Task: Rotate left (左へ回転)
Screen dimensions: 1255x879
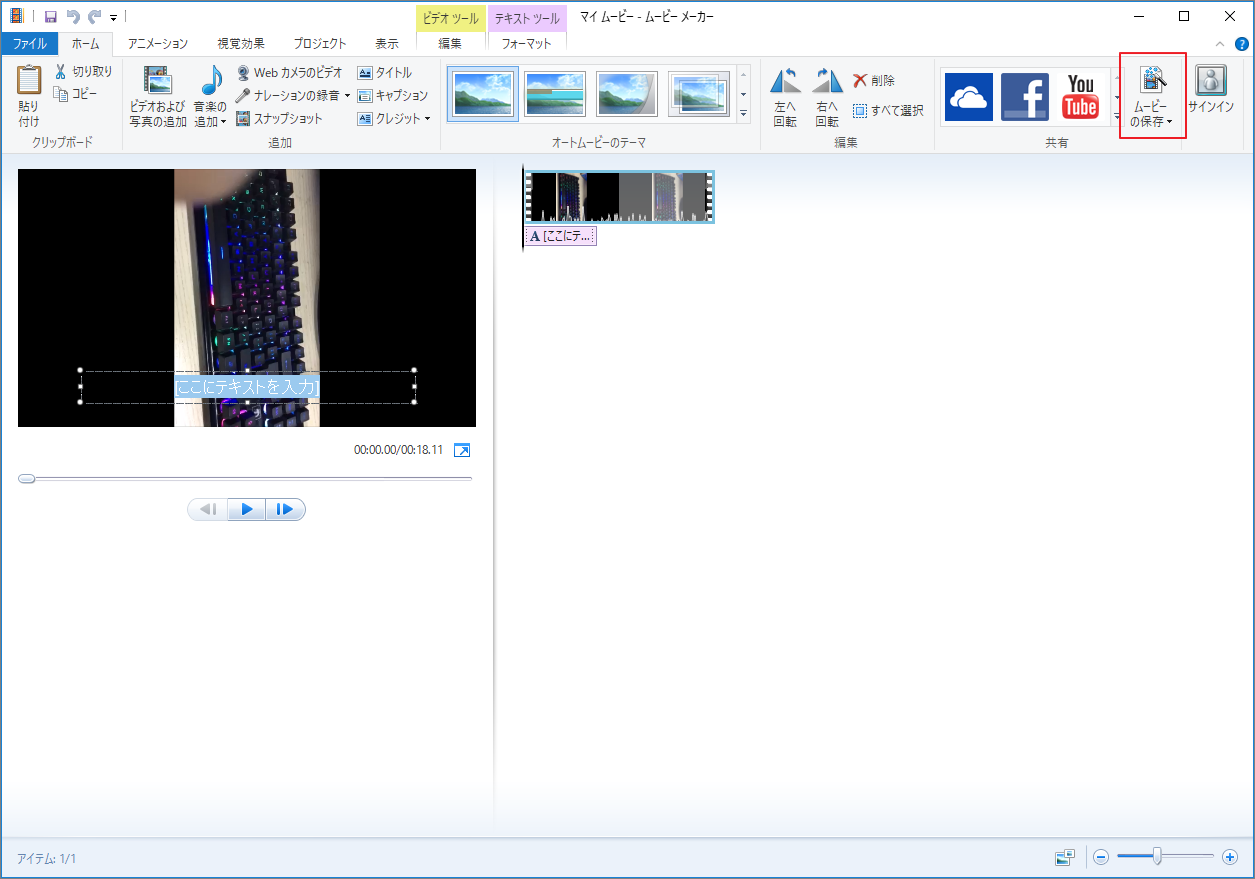Action: point(786,97)
